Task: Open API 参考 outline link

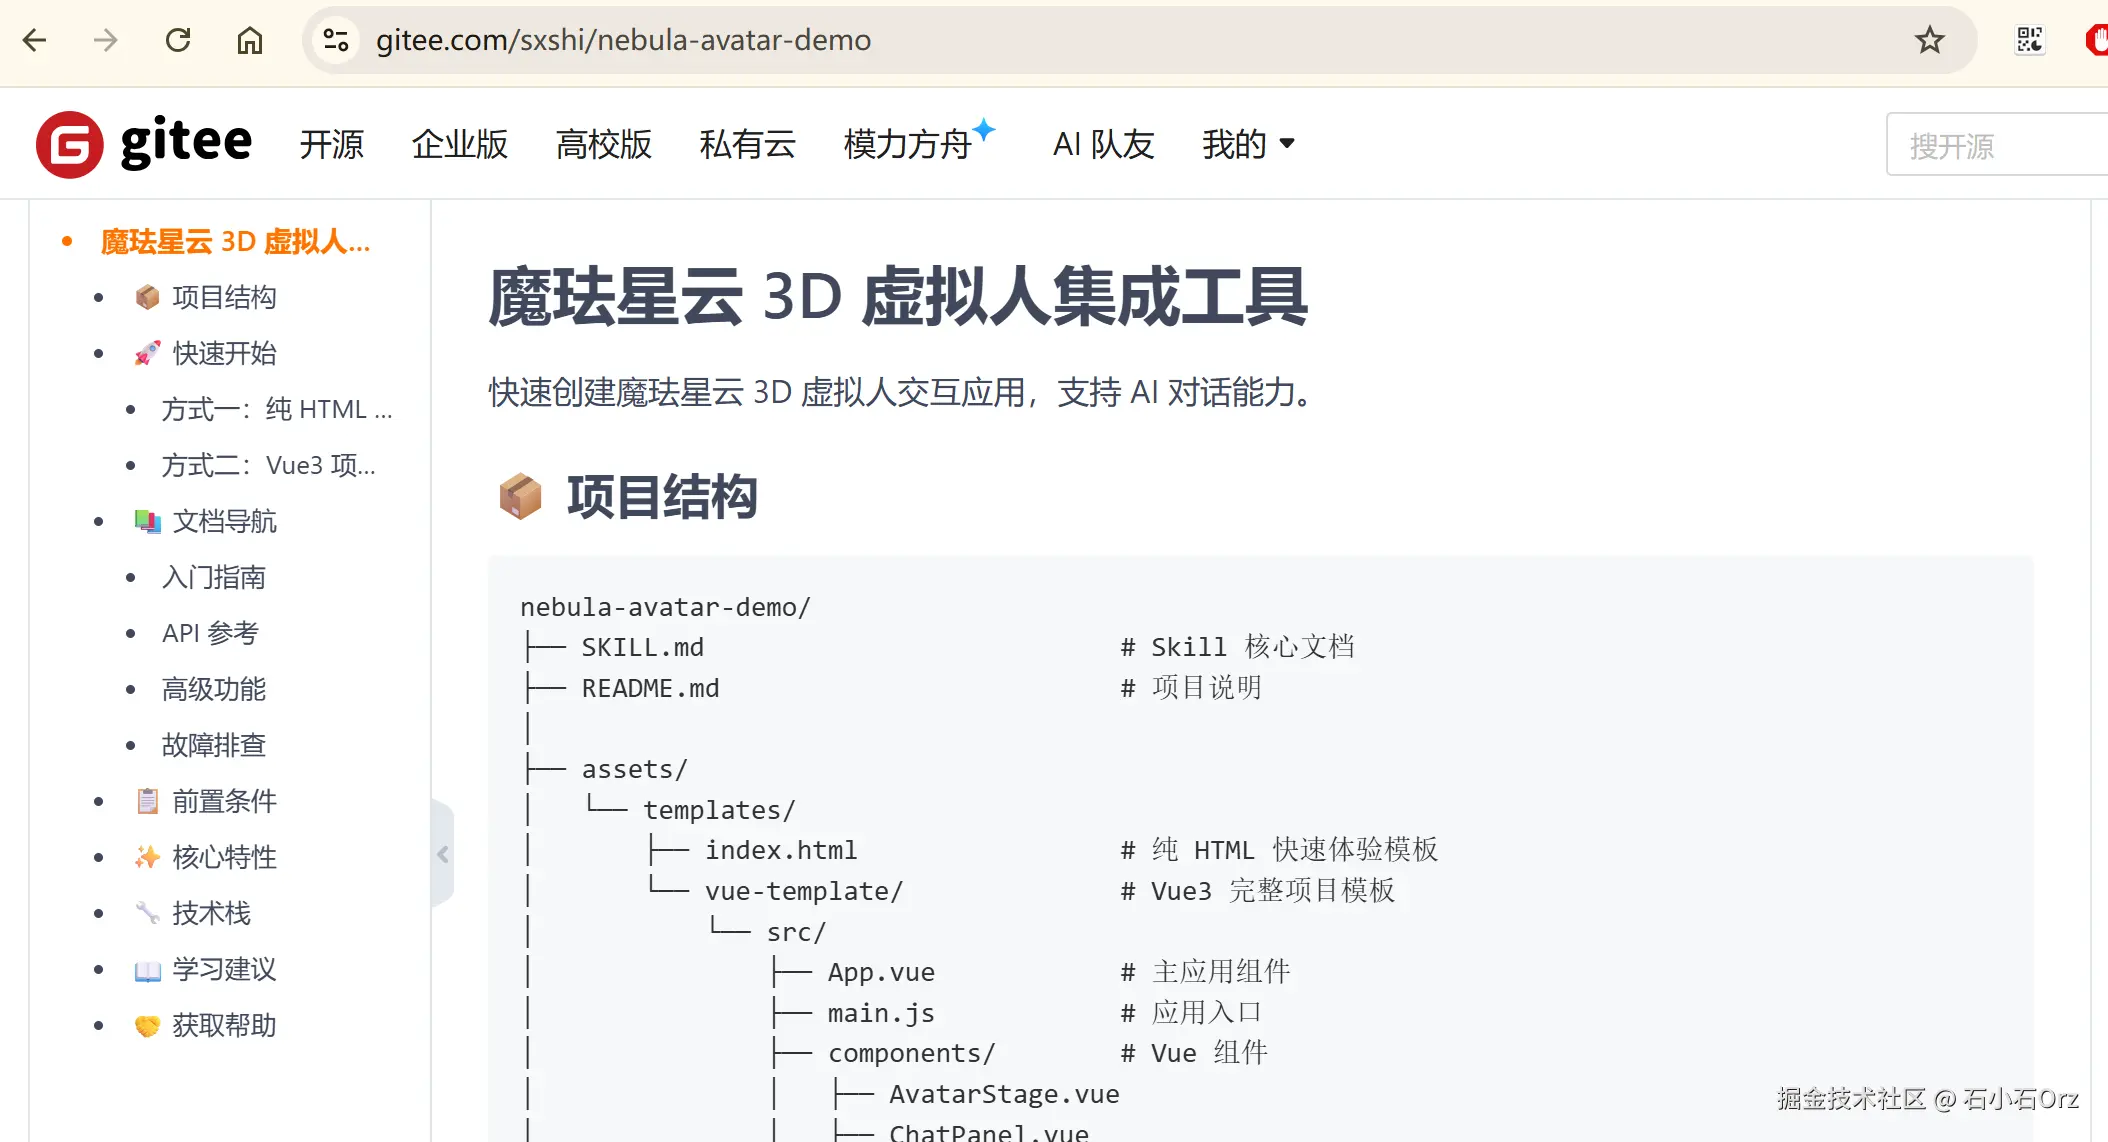Action: click(x=210, y=633)
